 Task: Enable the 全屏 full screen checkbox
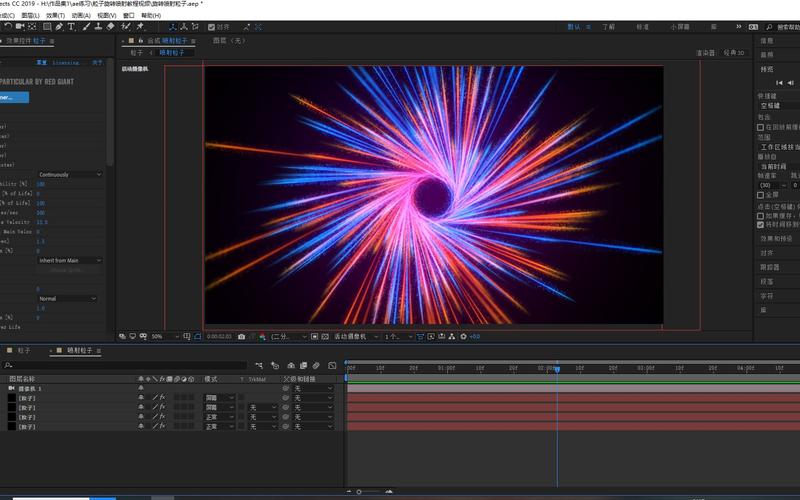[x=761, y=195]
